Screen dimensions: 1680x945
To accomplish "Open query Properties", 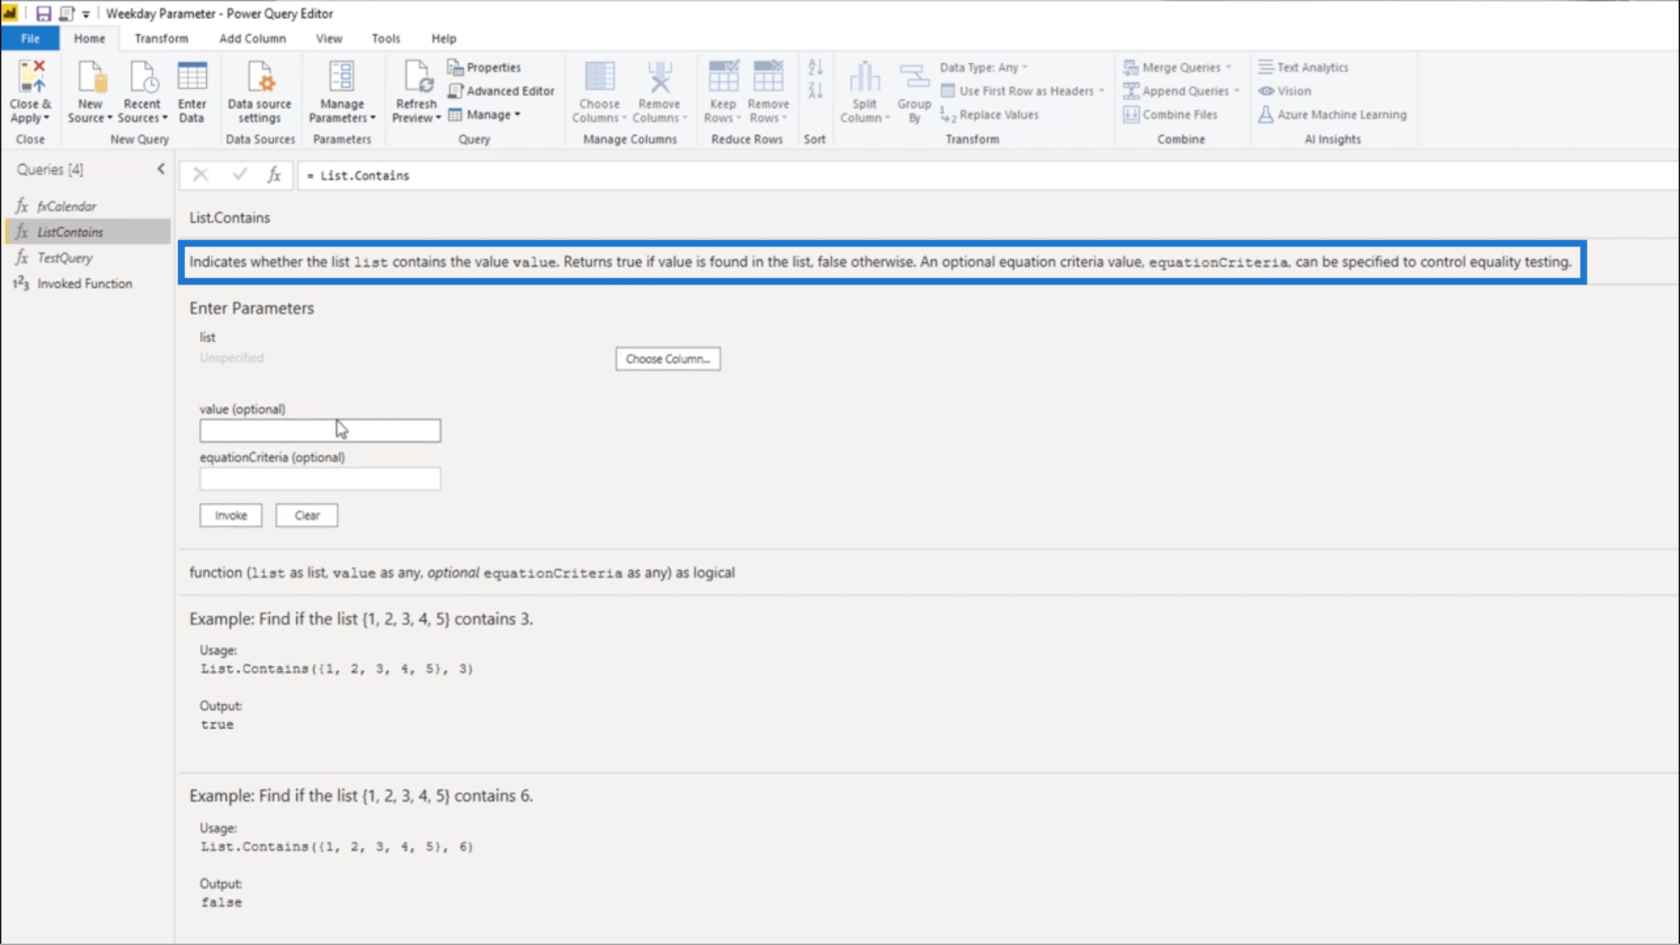I will click(485, 67).
